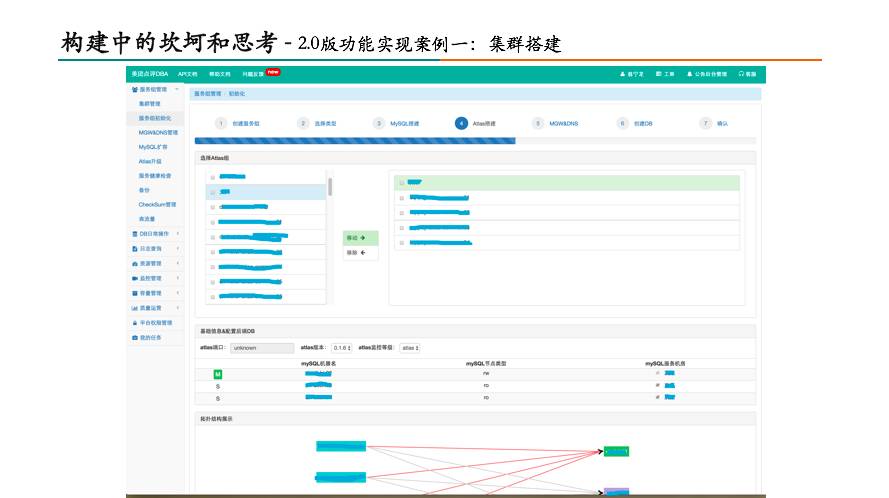Click the headset support icon in header
The width and height of the screenshot is (889, 498).
[741, 74]
